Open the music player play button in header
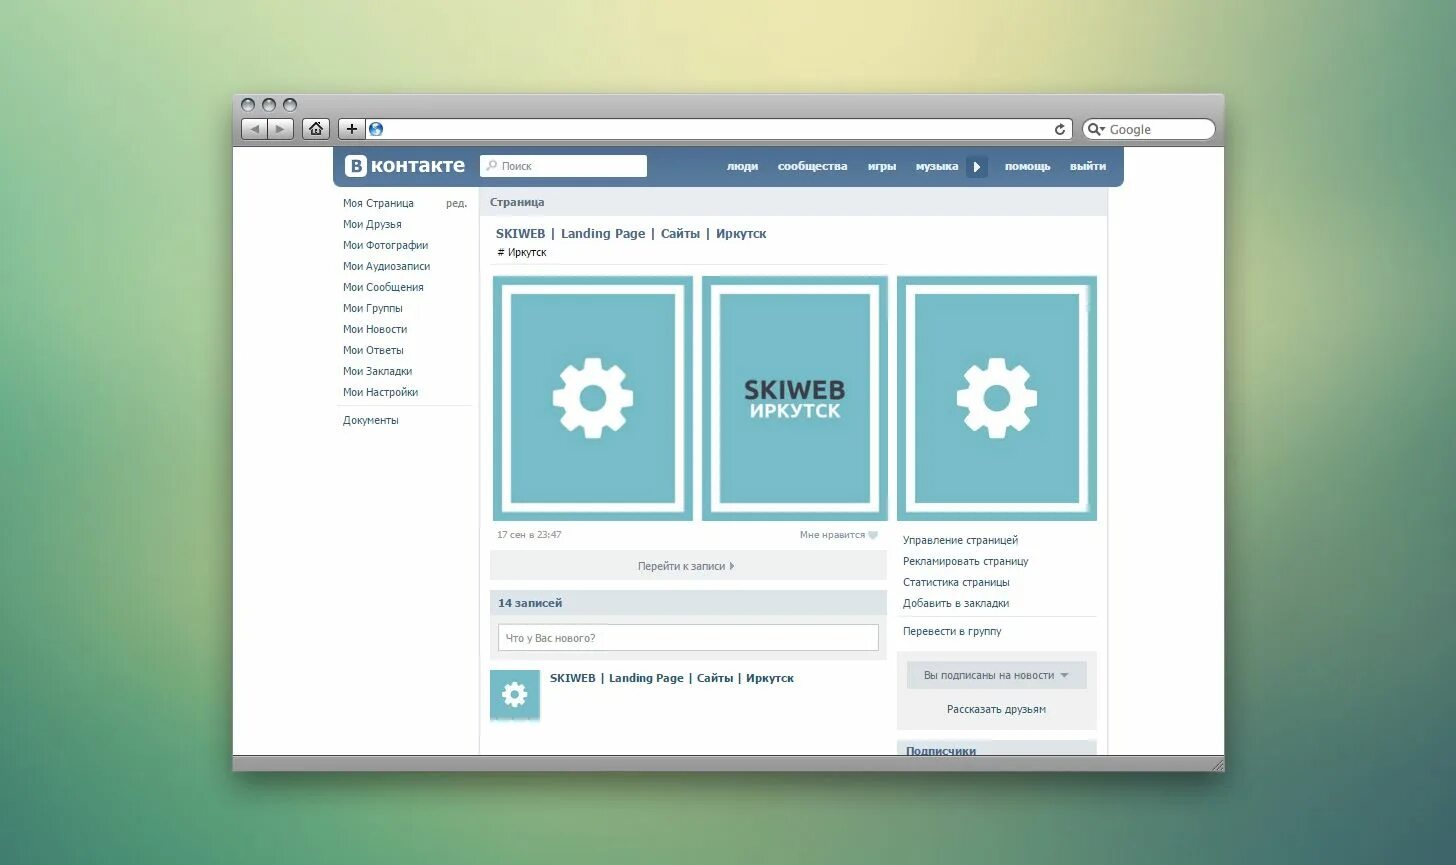 coord(977,167)
